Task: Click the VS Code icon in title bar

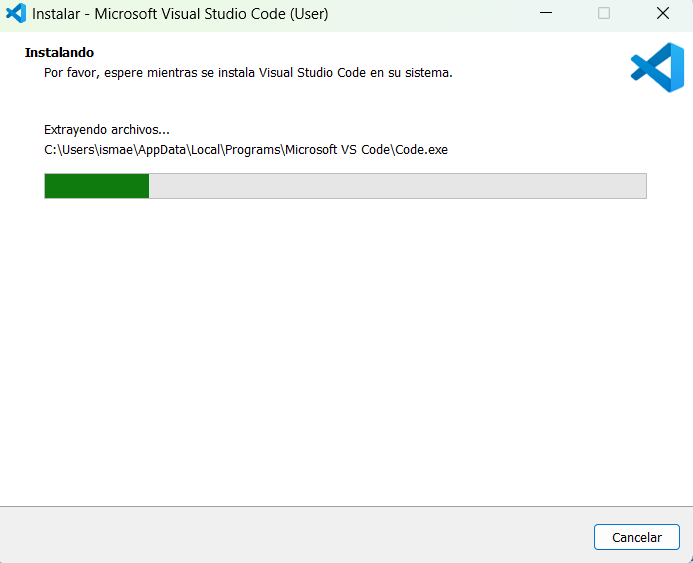Action: pos(16,14)
